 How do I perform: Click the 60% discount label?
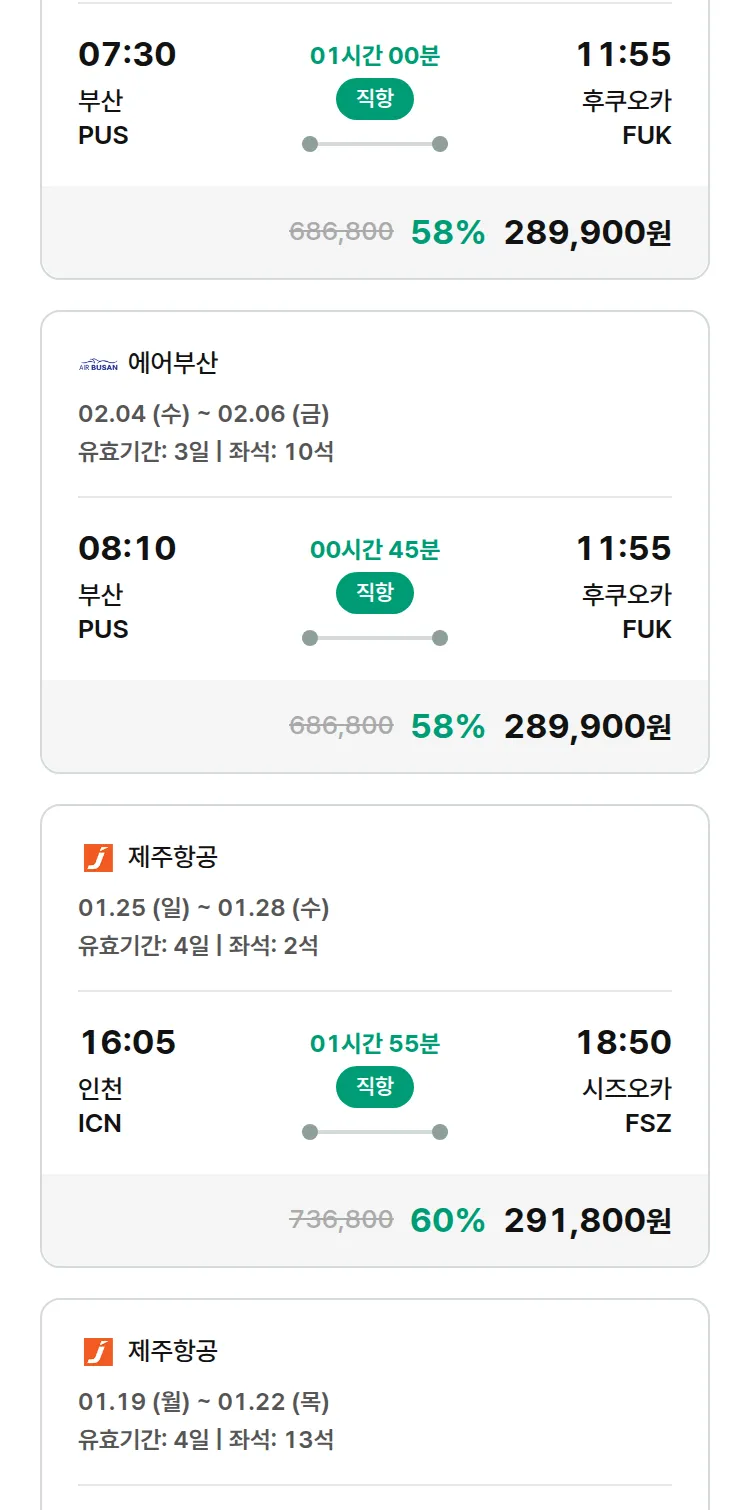click(447, 1221)
